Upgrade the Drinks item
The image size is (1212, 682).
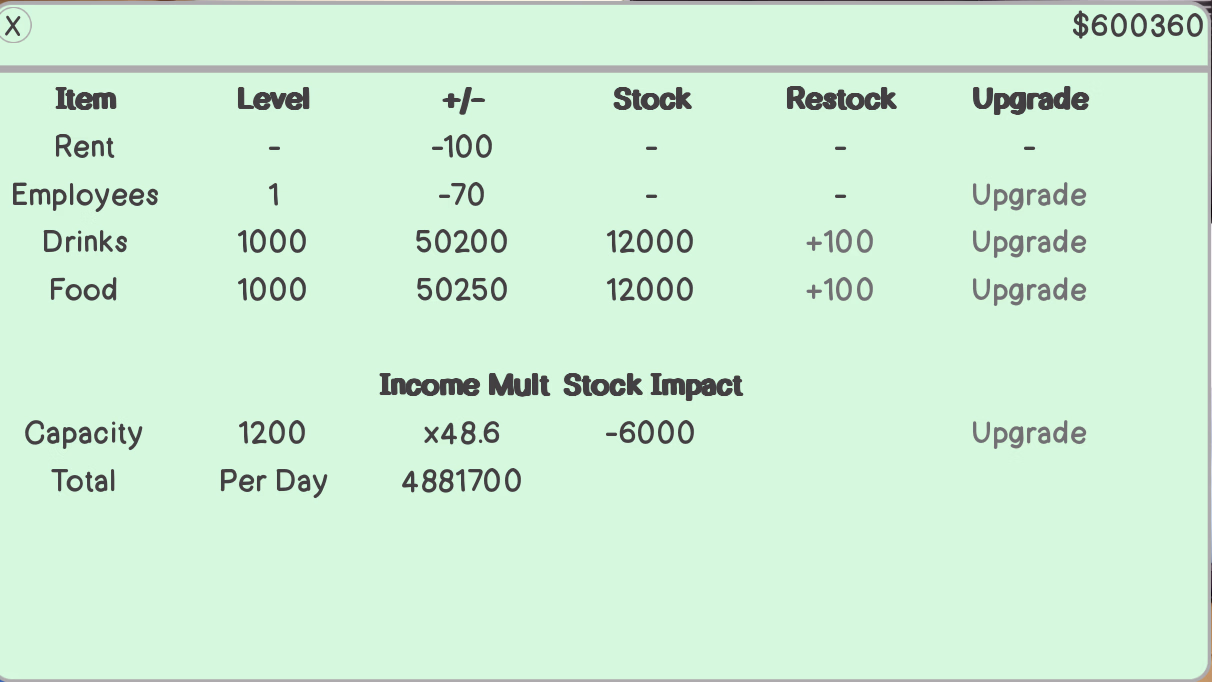(x=1029, y=242)
